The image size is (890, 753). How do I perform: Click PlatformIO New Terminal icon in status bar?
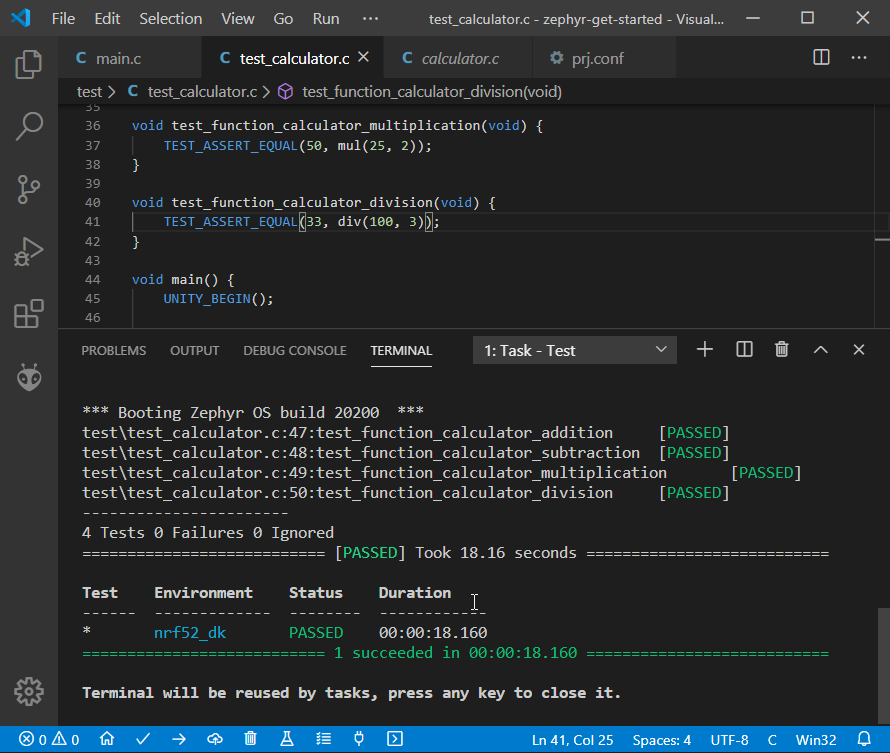pos(394,739)
